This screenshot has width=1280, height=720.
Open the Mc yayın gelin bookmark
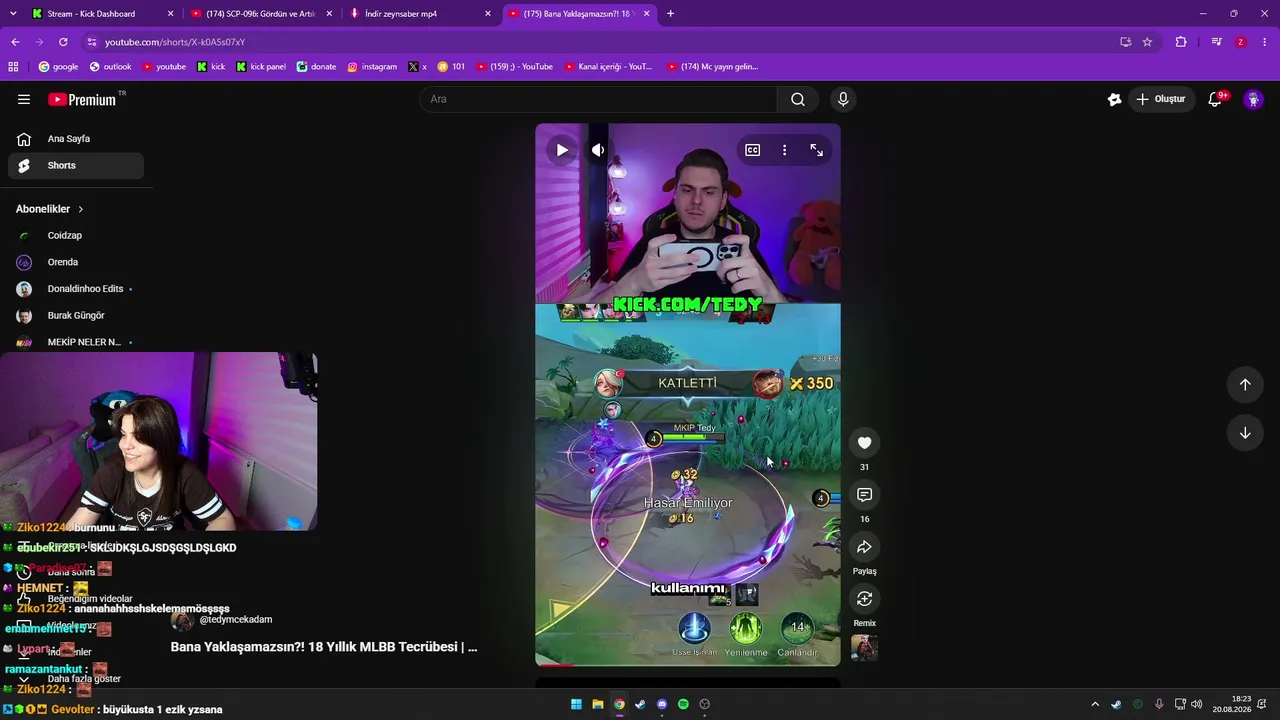tap(712, 67)
